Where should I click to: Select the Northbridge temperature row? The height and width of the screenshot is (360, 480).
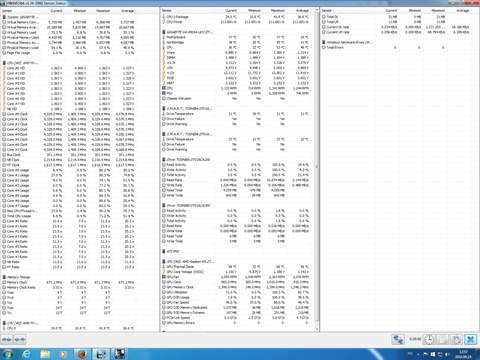[235, 42]
